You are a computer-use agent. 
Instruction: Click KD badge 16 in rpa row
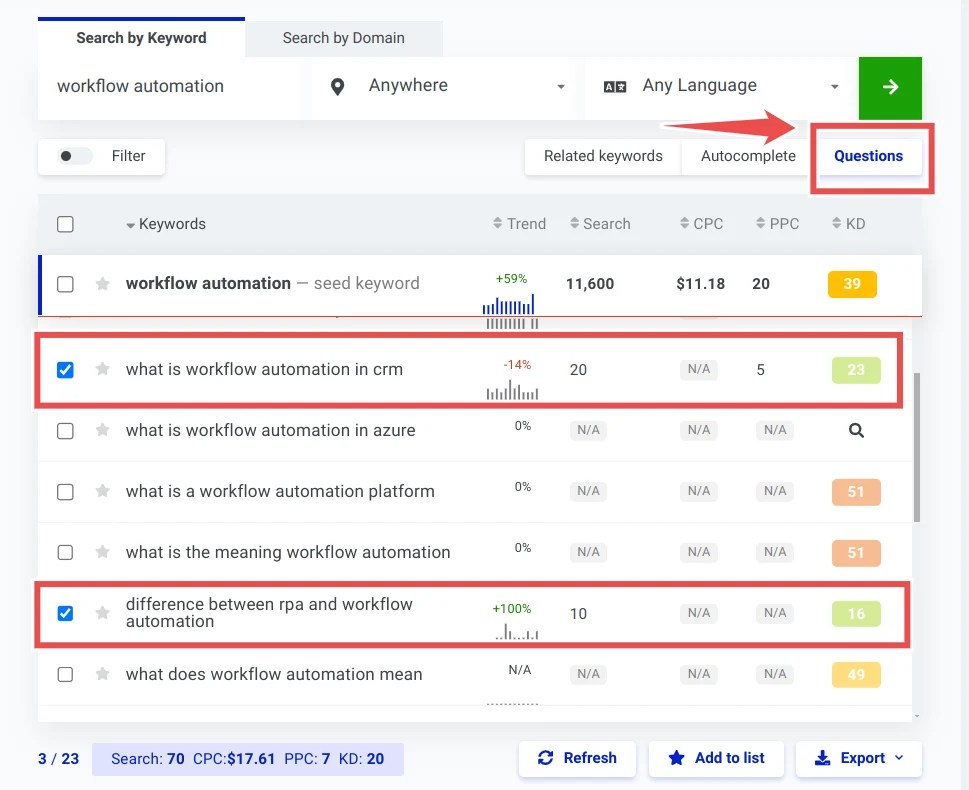click(x=856, y=613)
